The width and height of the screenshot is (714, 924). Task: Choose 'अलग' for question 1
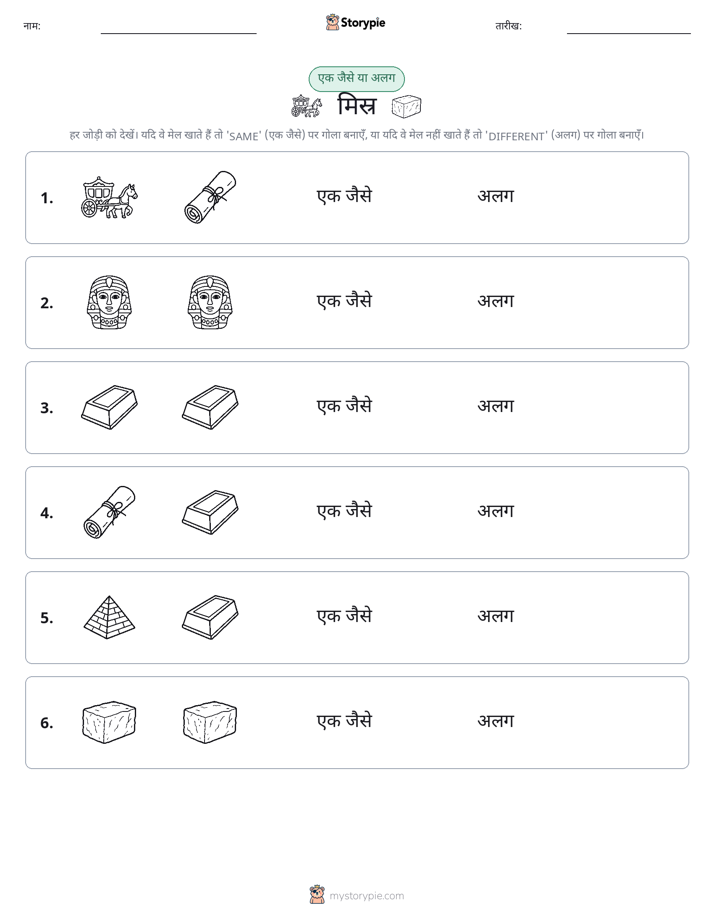point(495,196)
